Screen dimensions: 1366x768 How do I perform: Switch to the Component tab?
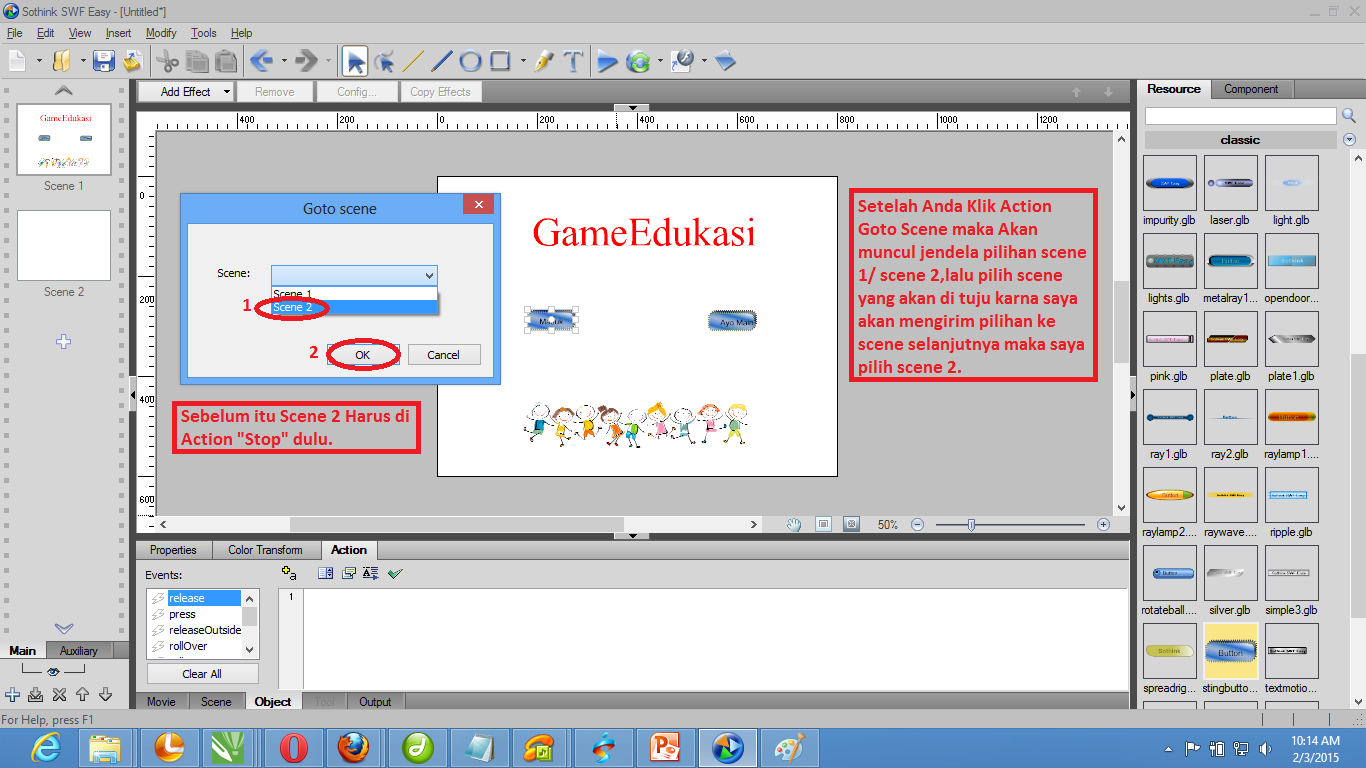pos(1252,89)
